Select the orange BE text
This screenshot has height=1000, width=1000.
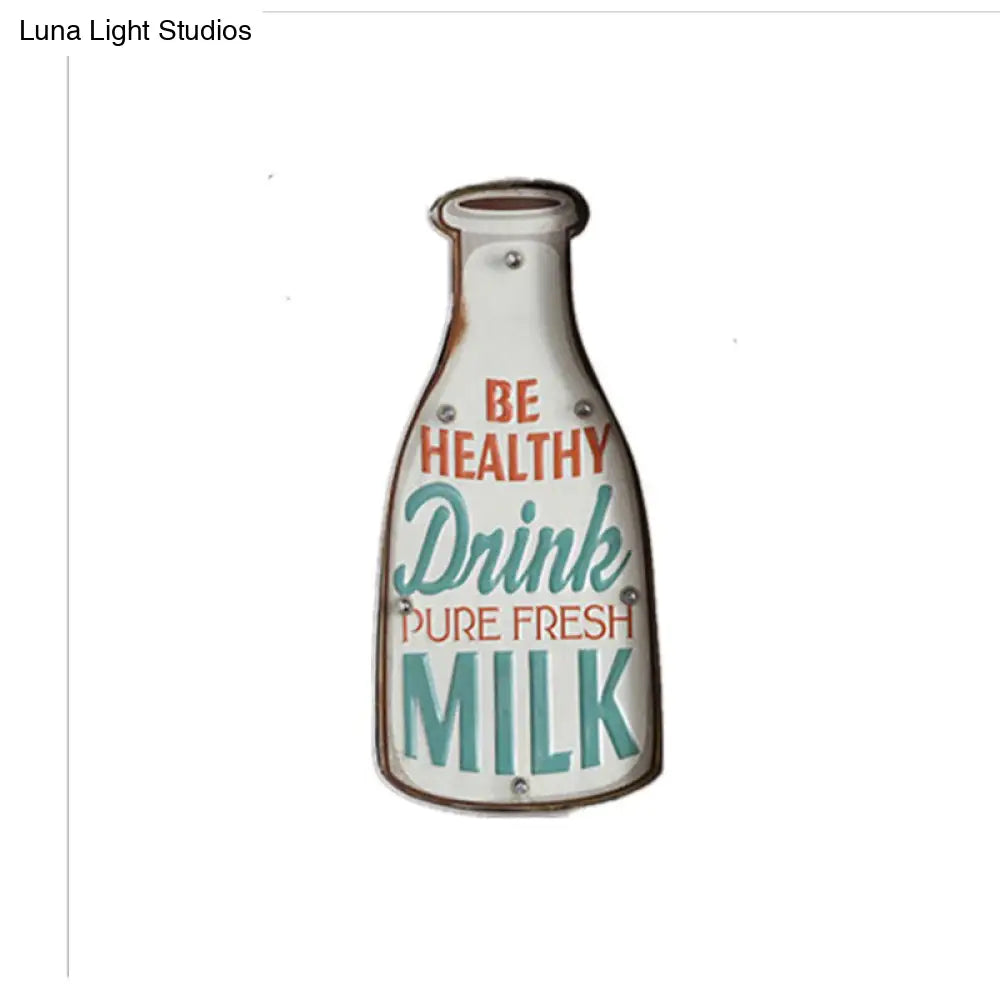pos(512,401)
